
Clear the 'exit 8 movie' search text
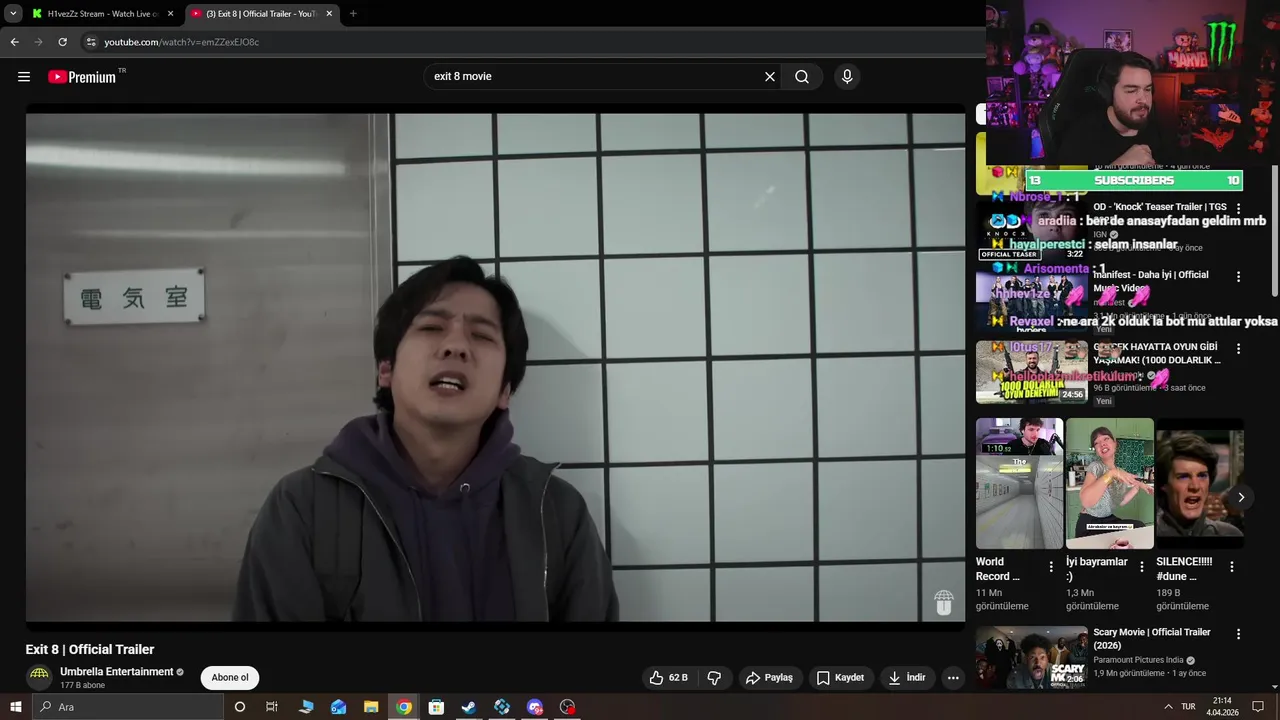[x=770, y=77]
